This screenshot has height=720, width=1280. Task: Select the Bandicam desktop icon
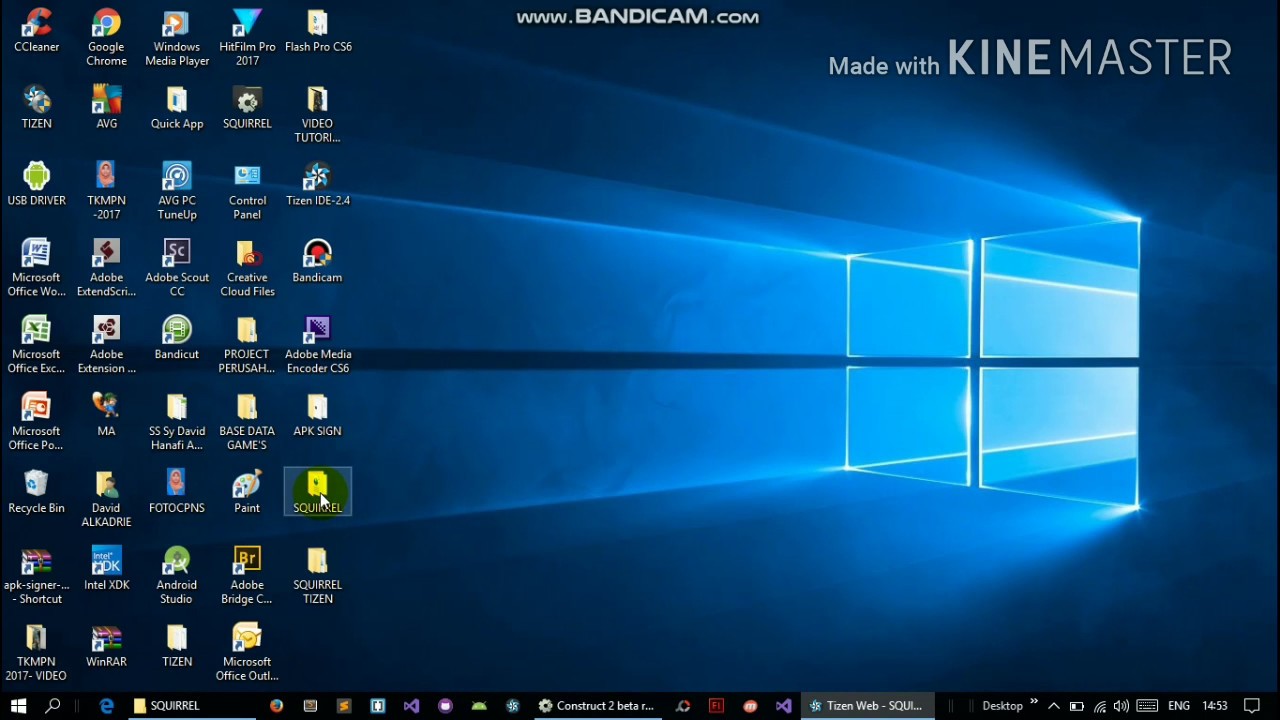[x=318, y=261]
